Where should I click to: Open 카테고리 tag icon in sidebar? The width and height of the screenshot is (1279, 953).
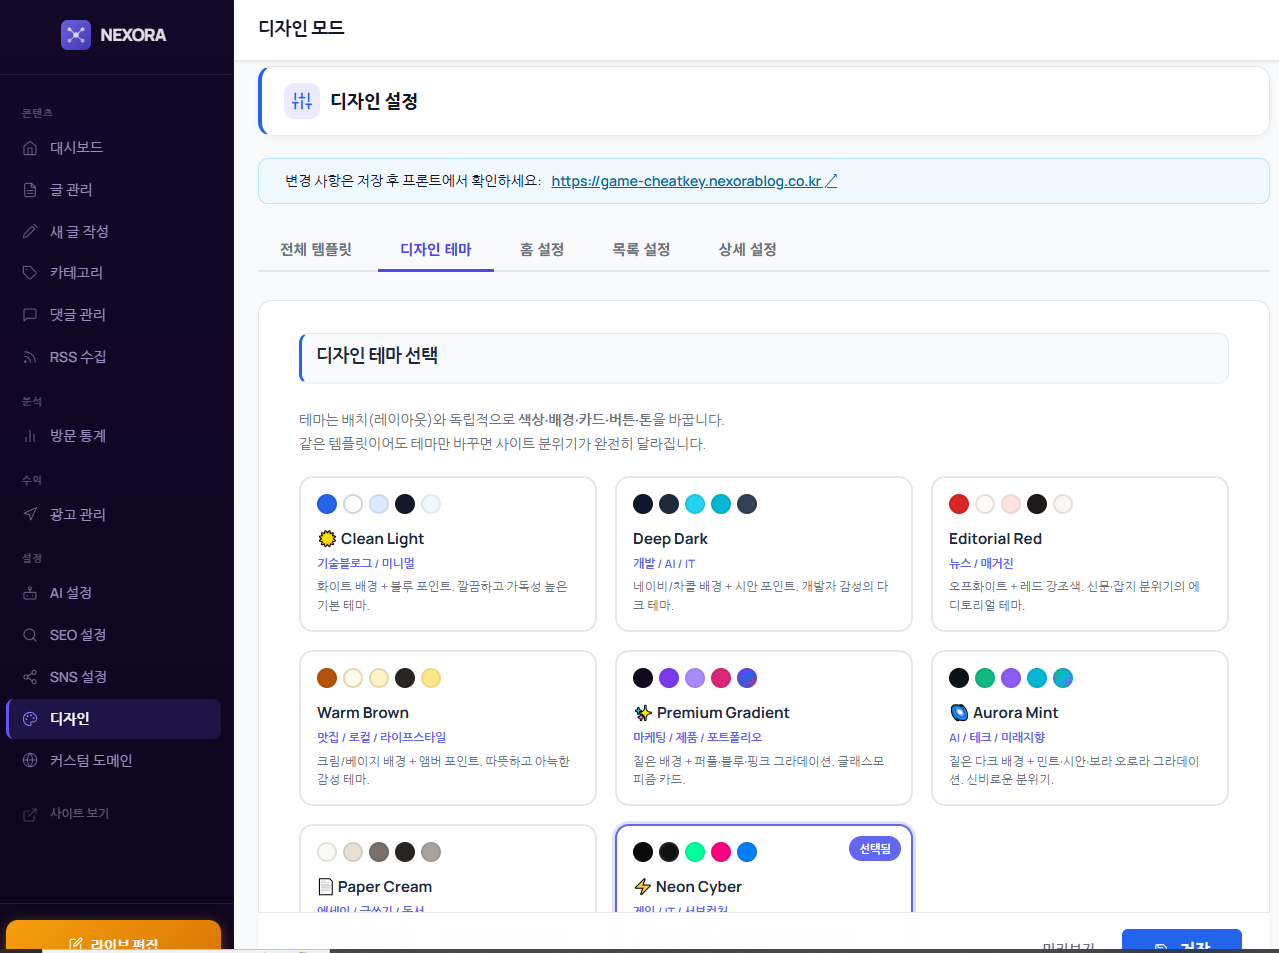pyautogui.click(x=30, y=273)
